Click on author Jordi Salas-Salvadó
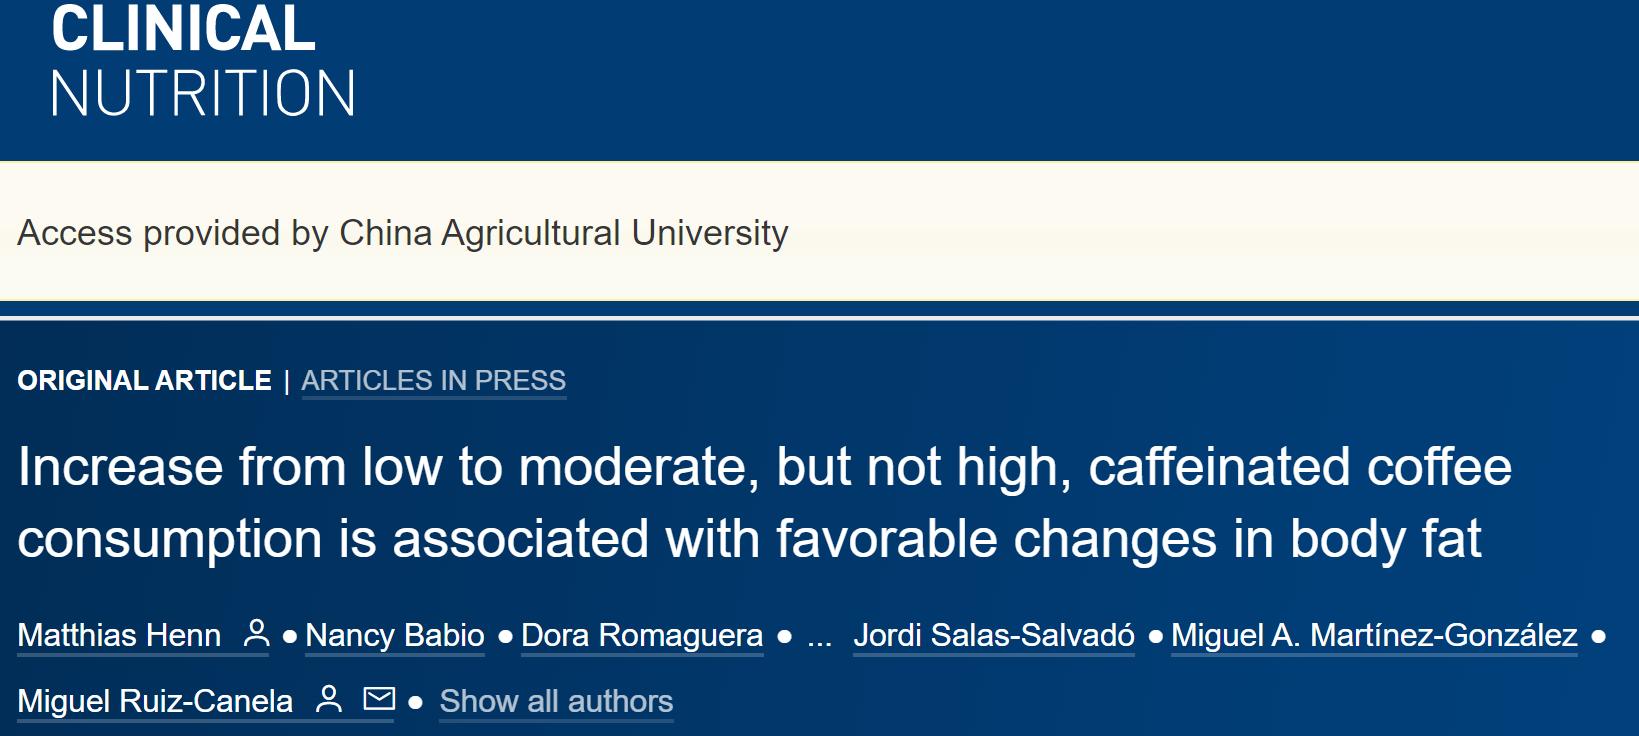The width and height of the screenshot is (1639, 736). [994, 635]
